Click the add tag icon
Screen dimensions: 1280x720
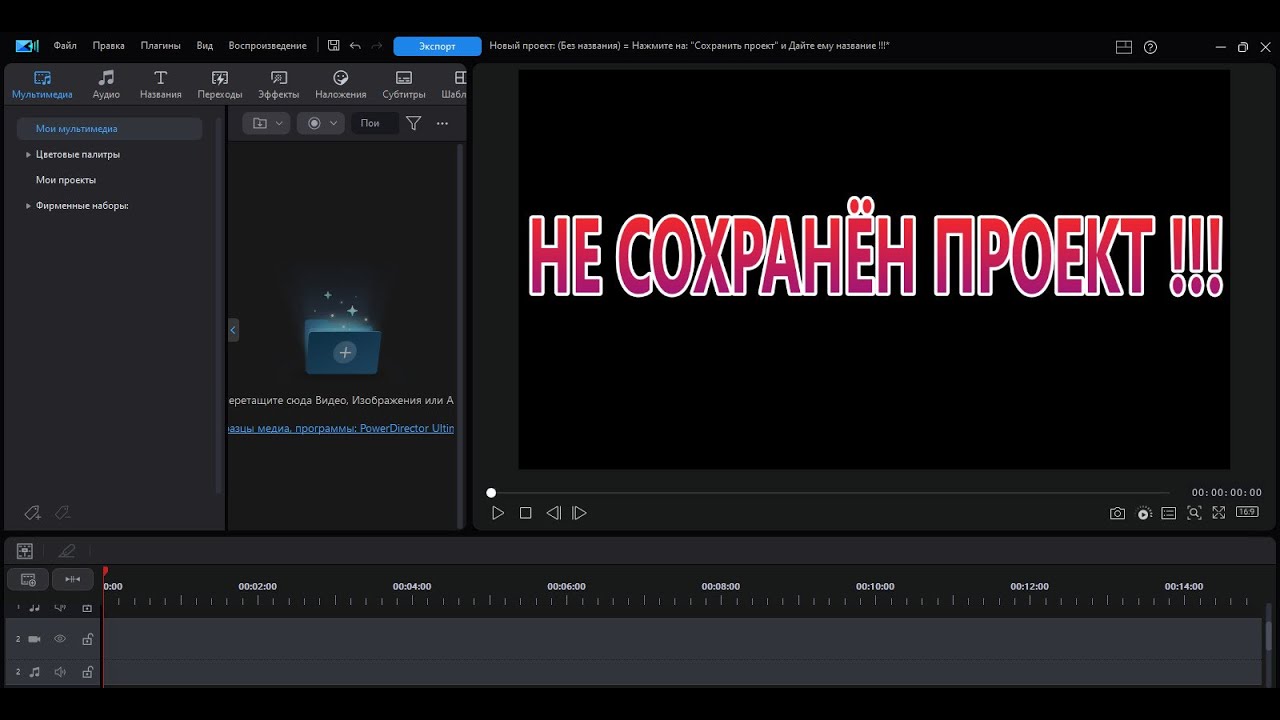point(33,513)
